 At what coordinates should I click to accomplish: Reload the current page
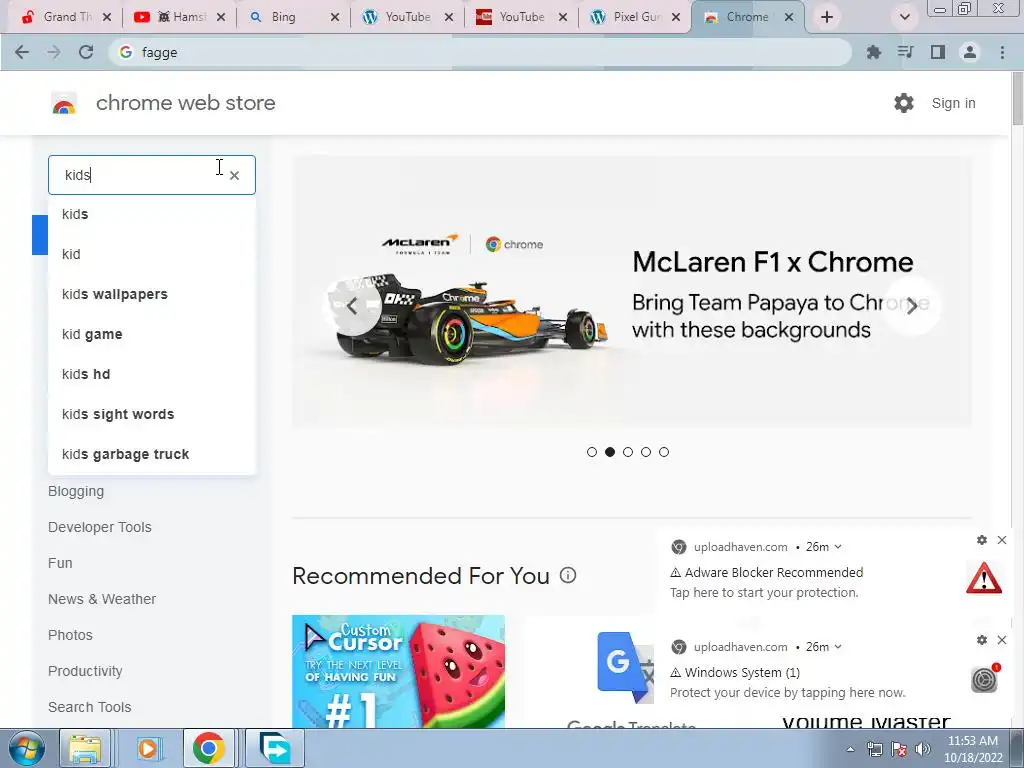[x=86, y=52]
